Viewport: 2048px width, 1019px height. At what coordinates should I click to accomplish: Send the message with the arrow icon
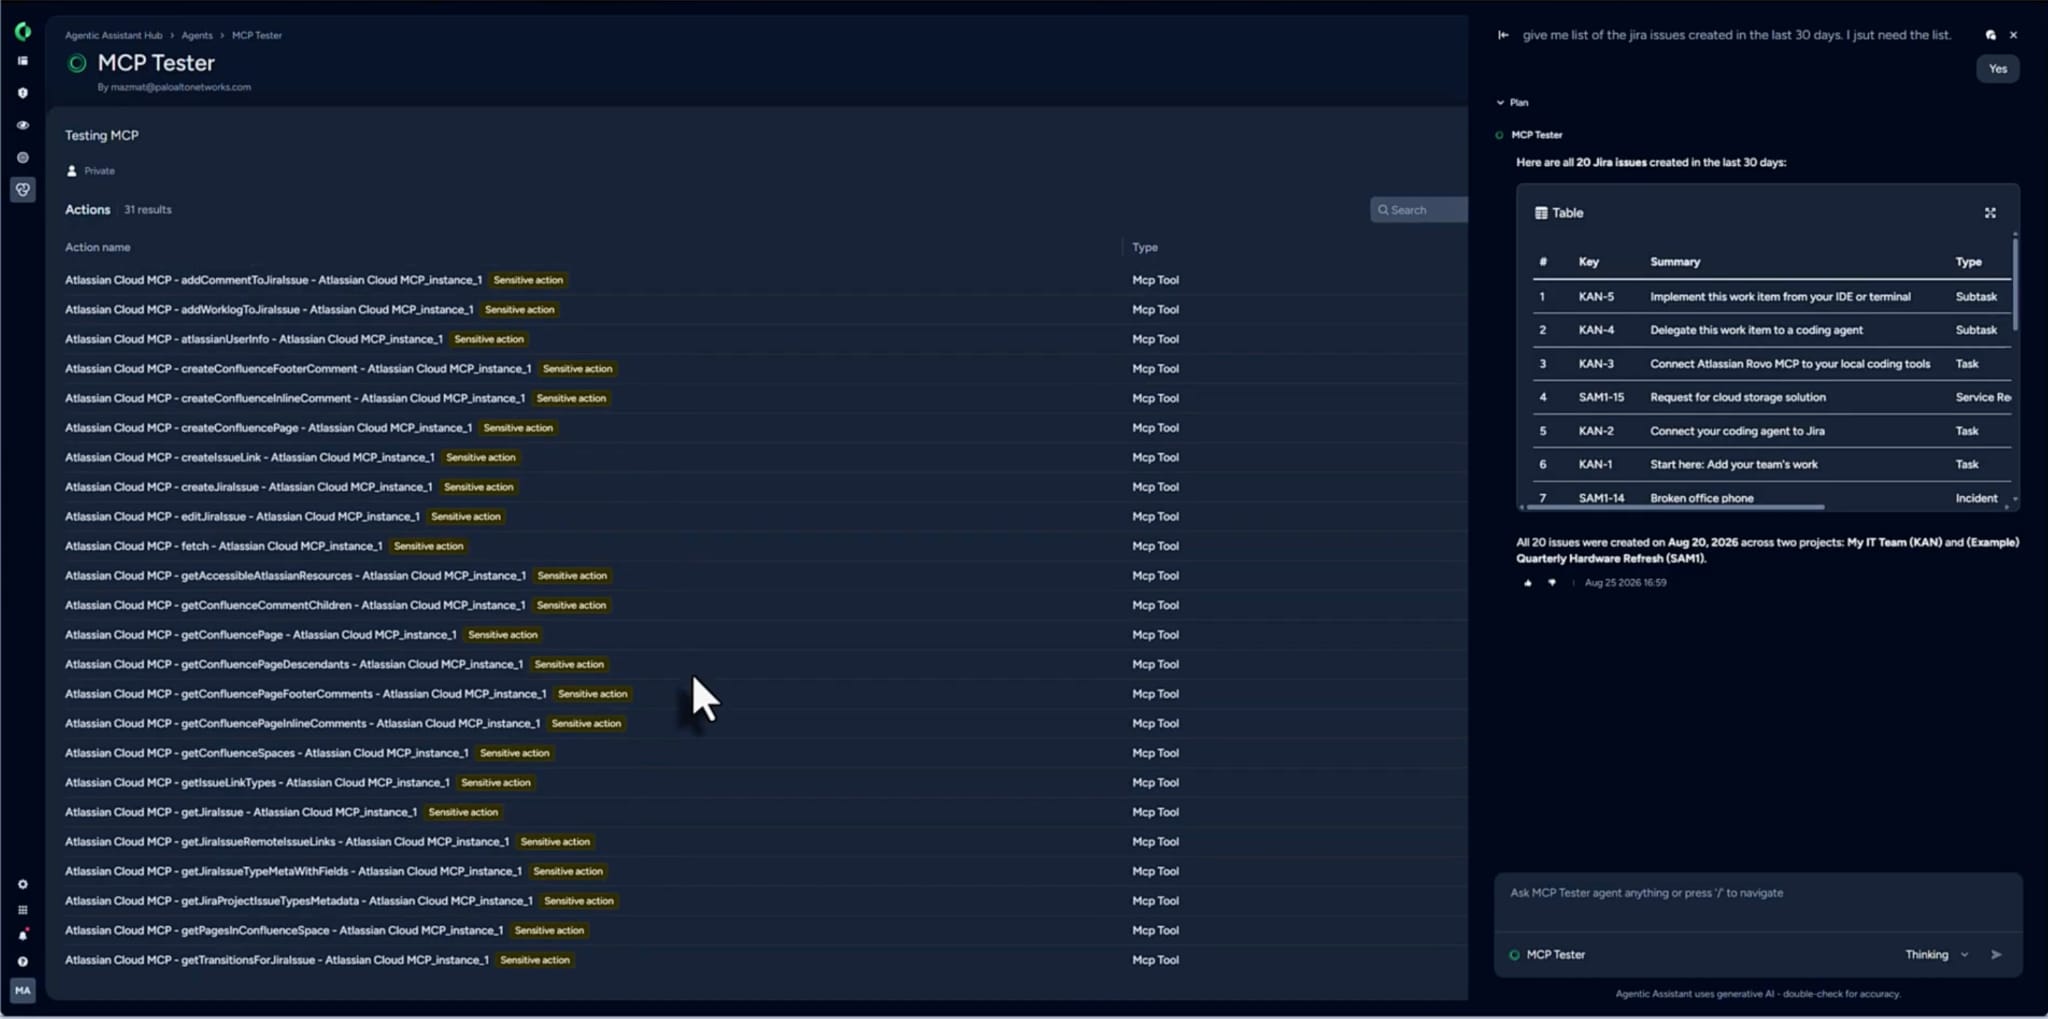pyautogui.click(x=1996, y=955)
